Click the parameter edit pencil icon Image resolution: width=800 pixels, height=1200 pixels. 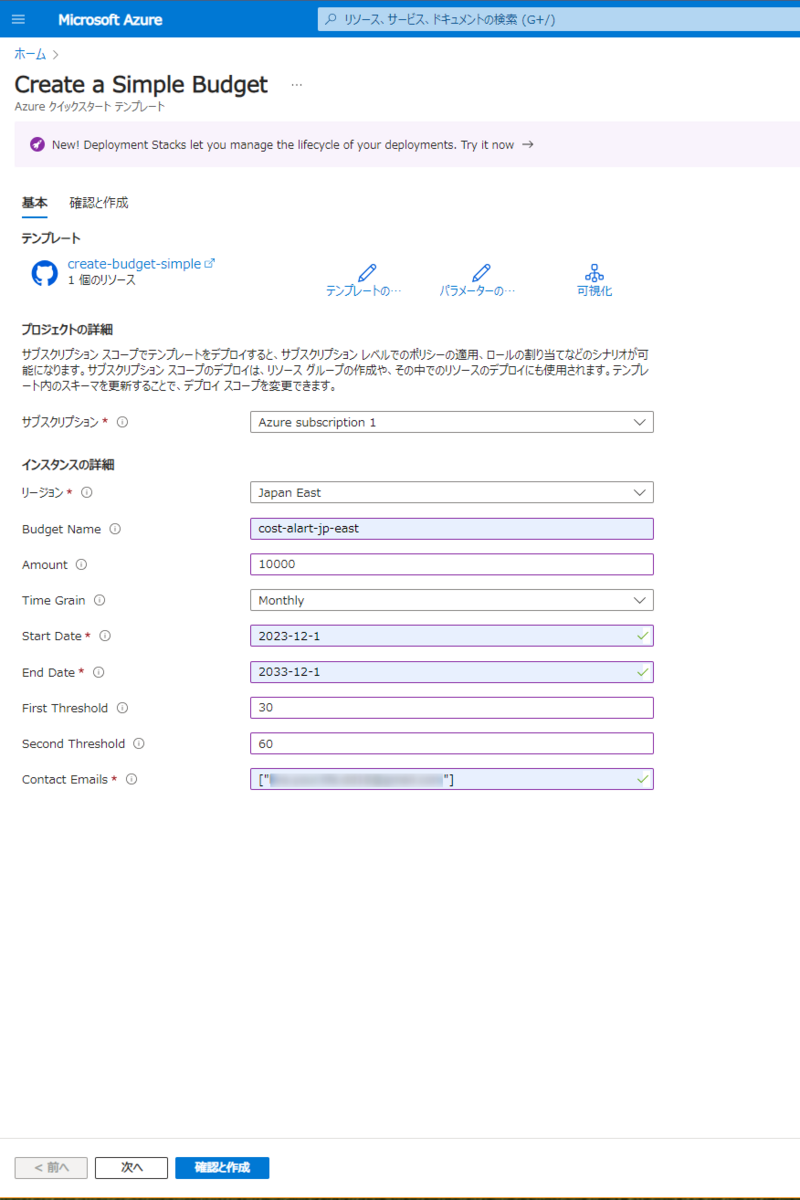[481, 272]
